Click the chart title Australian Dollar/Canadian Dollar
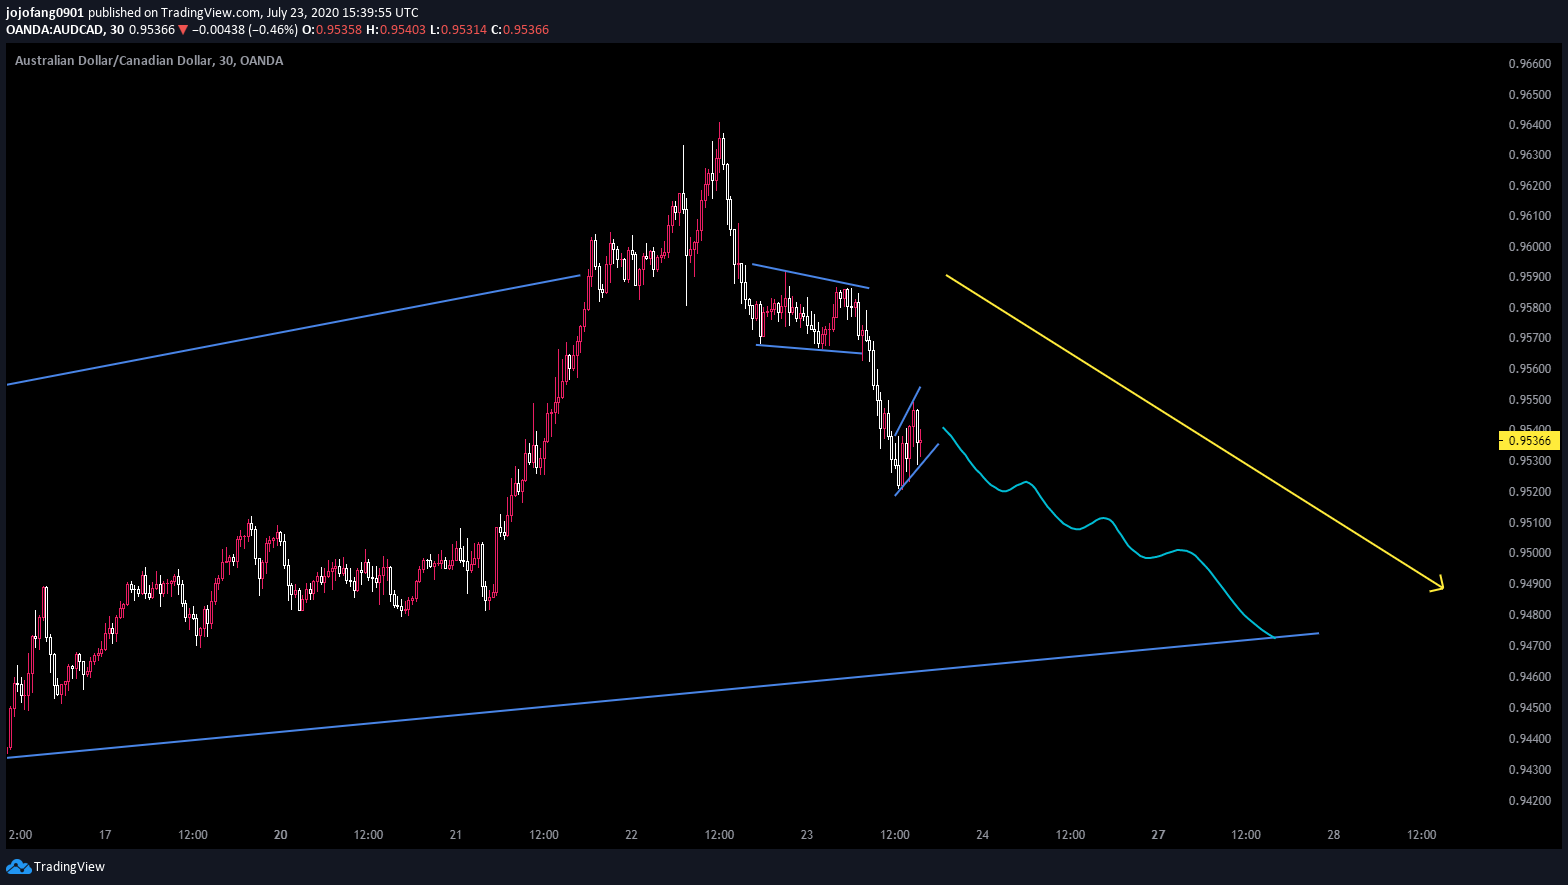 114,61
